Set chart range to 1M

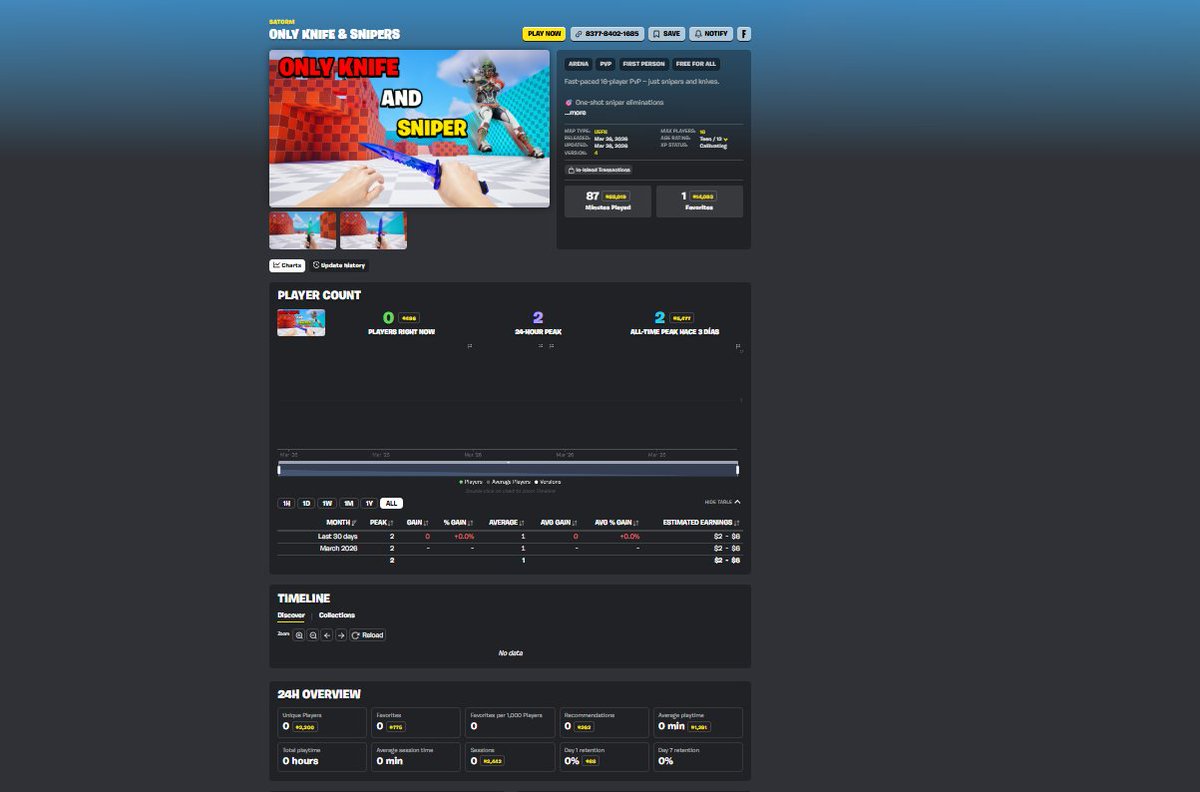(x=348, y=503)
